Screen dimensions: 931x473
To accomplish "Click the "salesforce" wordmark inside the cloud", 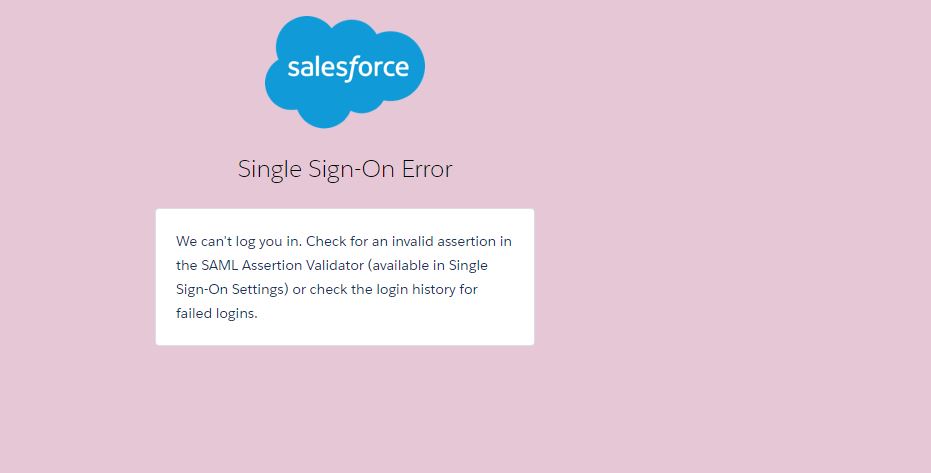I will [x=347, y=67].
